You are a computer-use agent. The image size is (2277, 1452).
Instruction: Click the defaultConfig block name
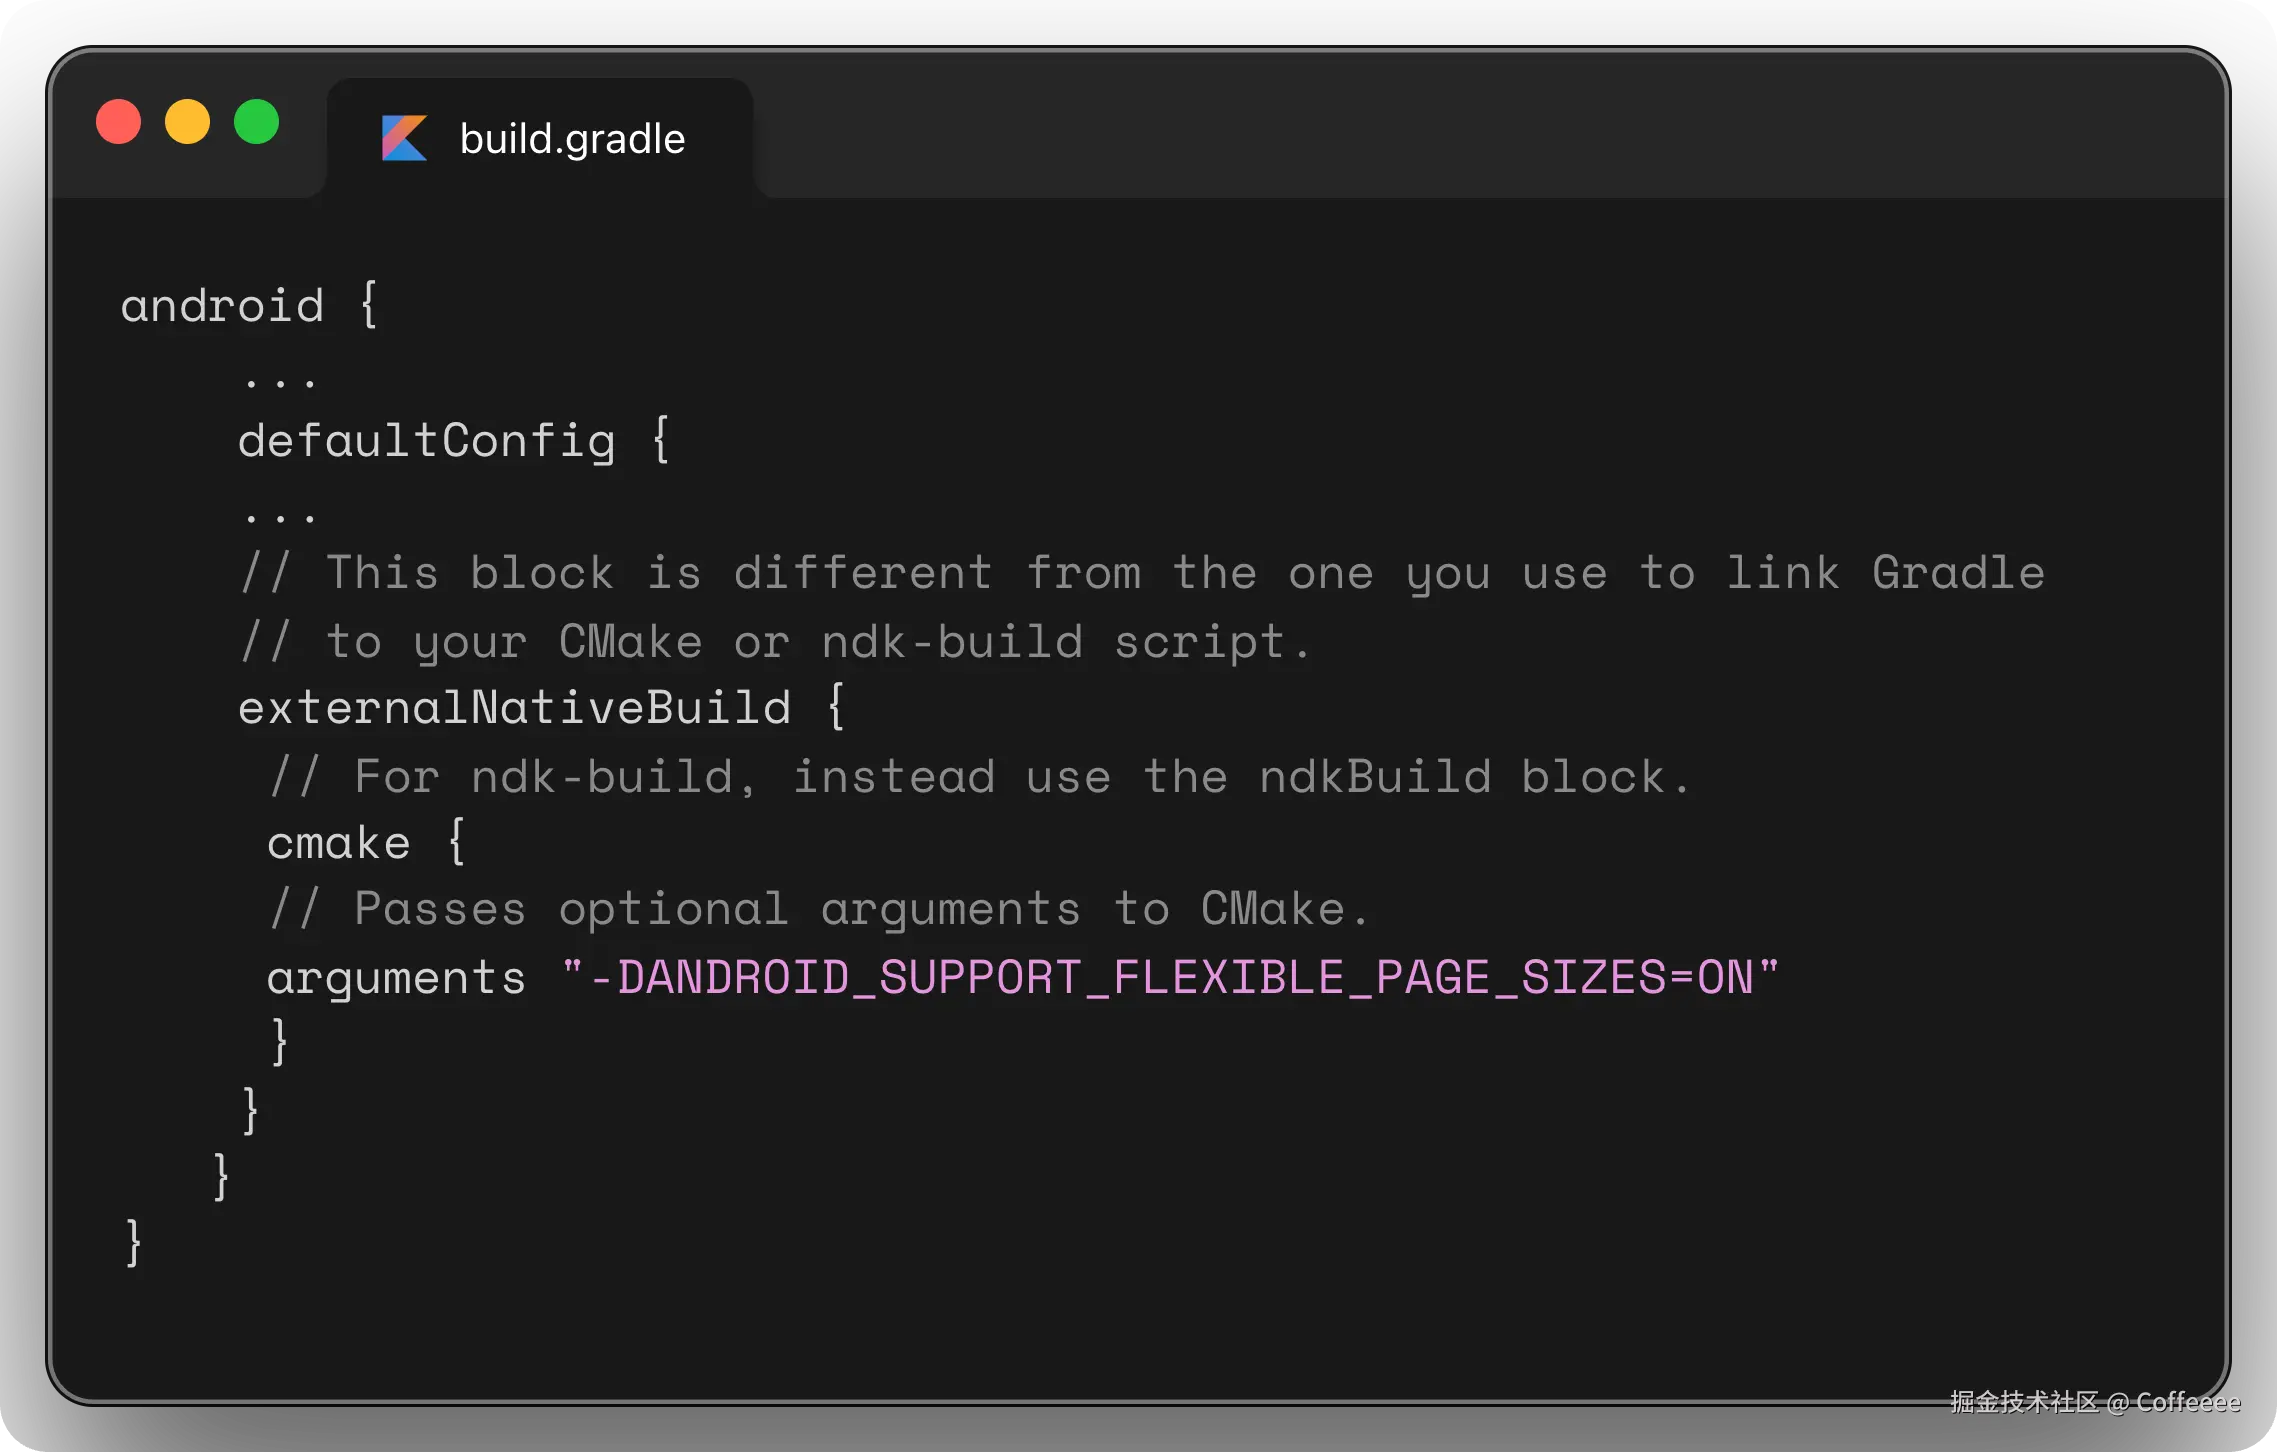coord(426,441)
